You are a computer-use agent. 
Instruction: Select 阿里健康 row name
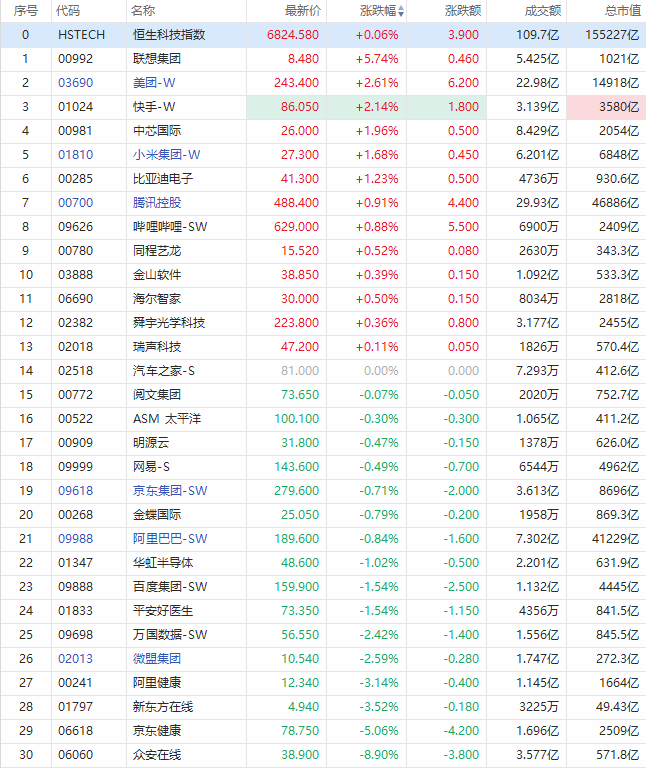point(157,683)
